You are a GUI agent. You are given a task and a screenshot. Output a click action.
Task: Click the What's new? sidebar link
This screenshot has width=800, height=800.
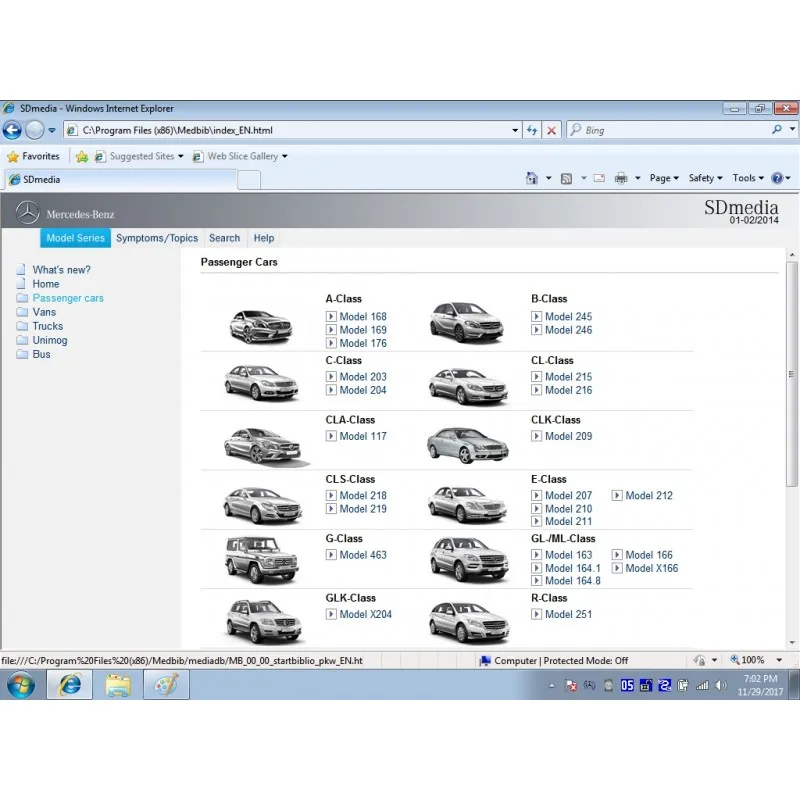61,270
